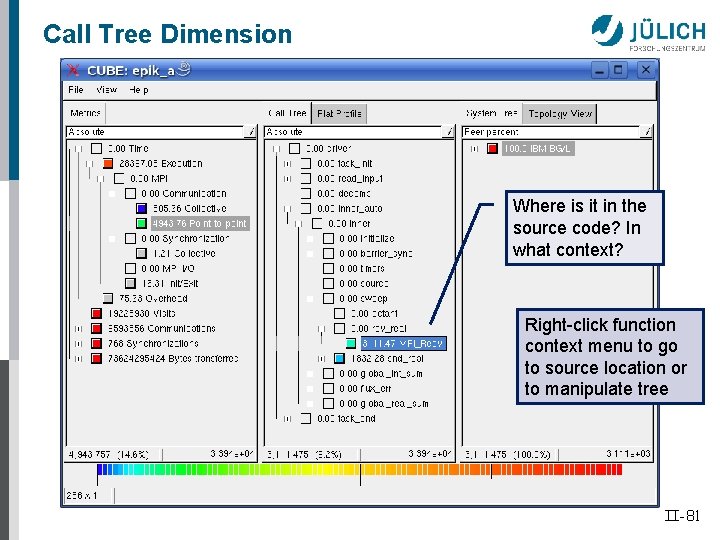
Task: Click the blue color box beside 505.36 Collective
Action: (x=141, y=208)
